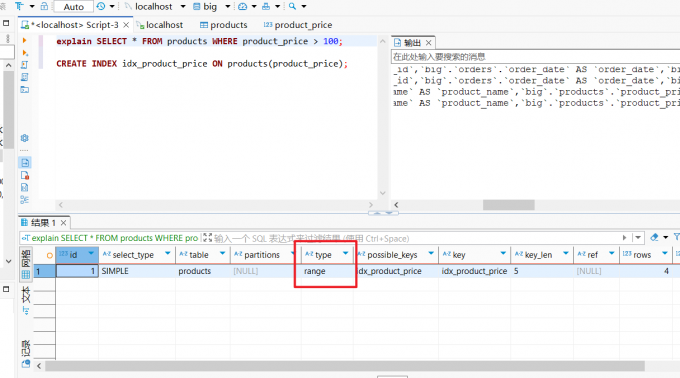Click the small arrow icon below the vertical text label
680x378 pixels.
pos(26,310)
